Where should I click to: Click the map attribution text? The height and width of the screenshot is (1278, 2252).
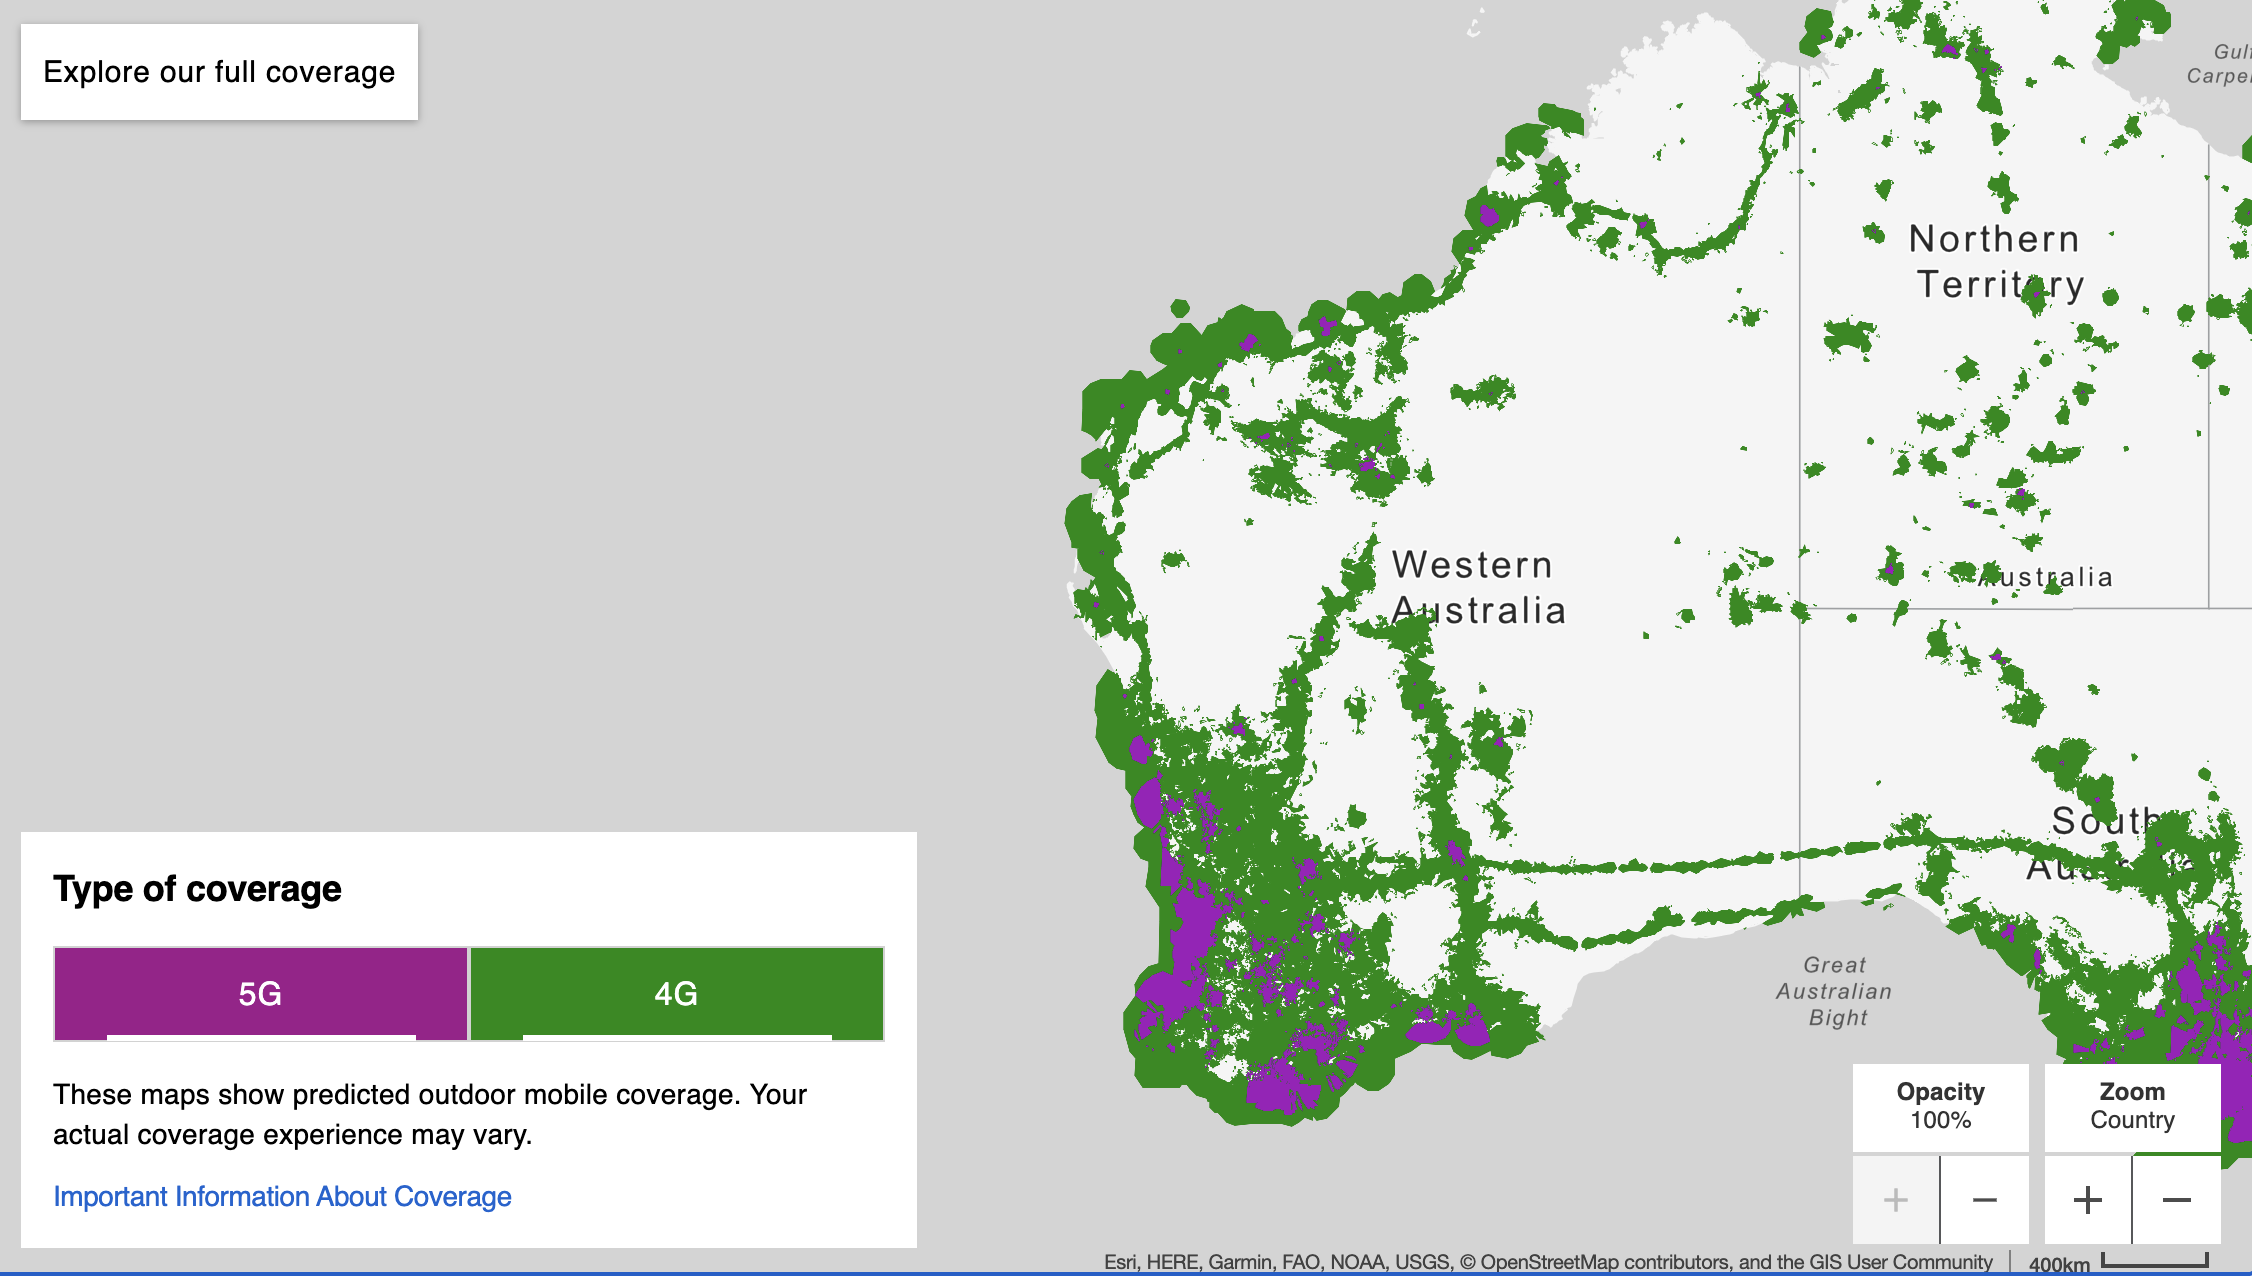pos(1548,1262)
